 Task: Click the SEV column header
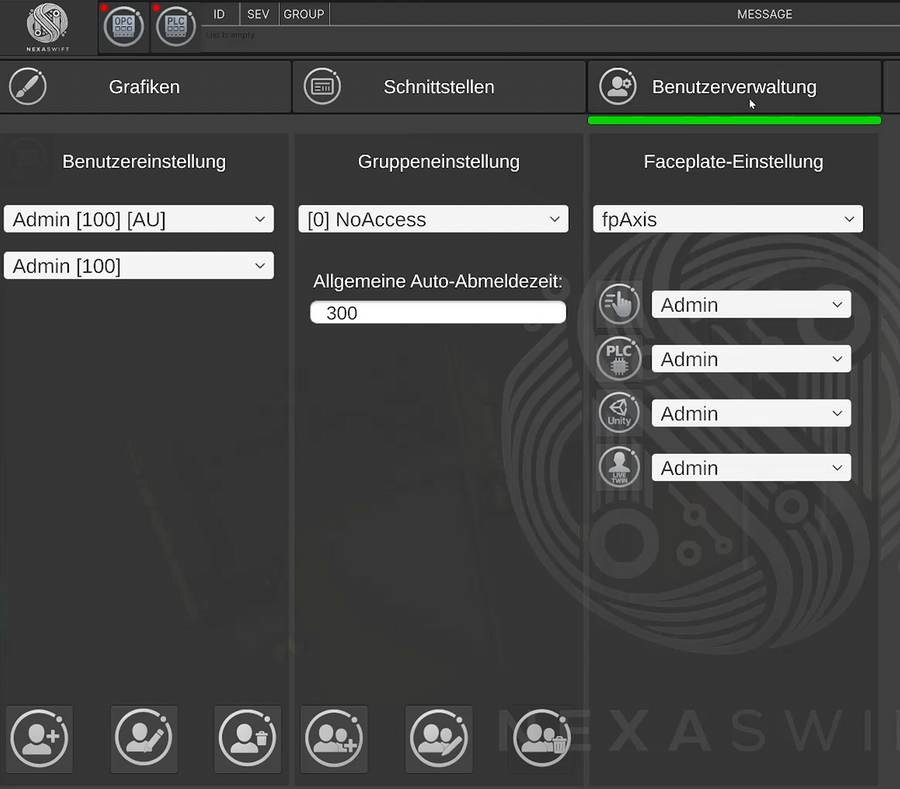click(x=258, y=14)
